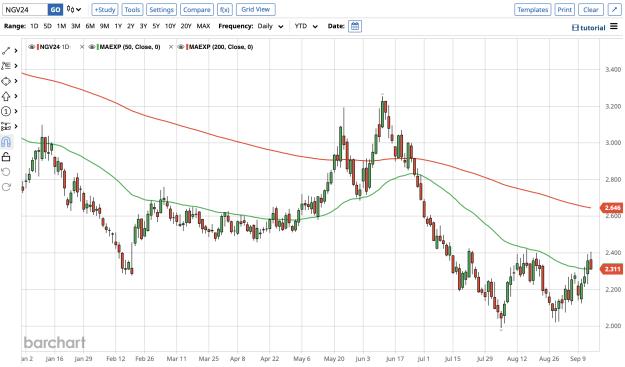Toggle visibility of MAEXP 50 study
The image size is (625, 367).
coord(92,47)
